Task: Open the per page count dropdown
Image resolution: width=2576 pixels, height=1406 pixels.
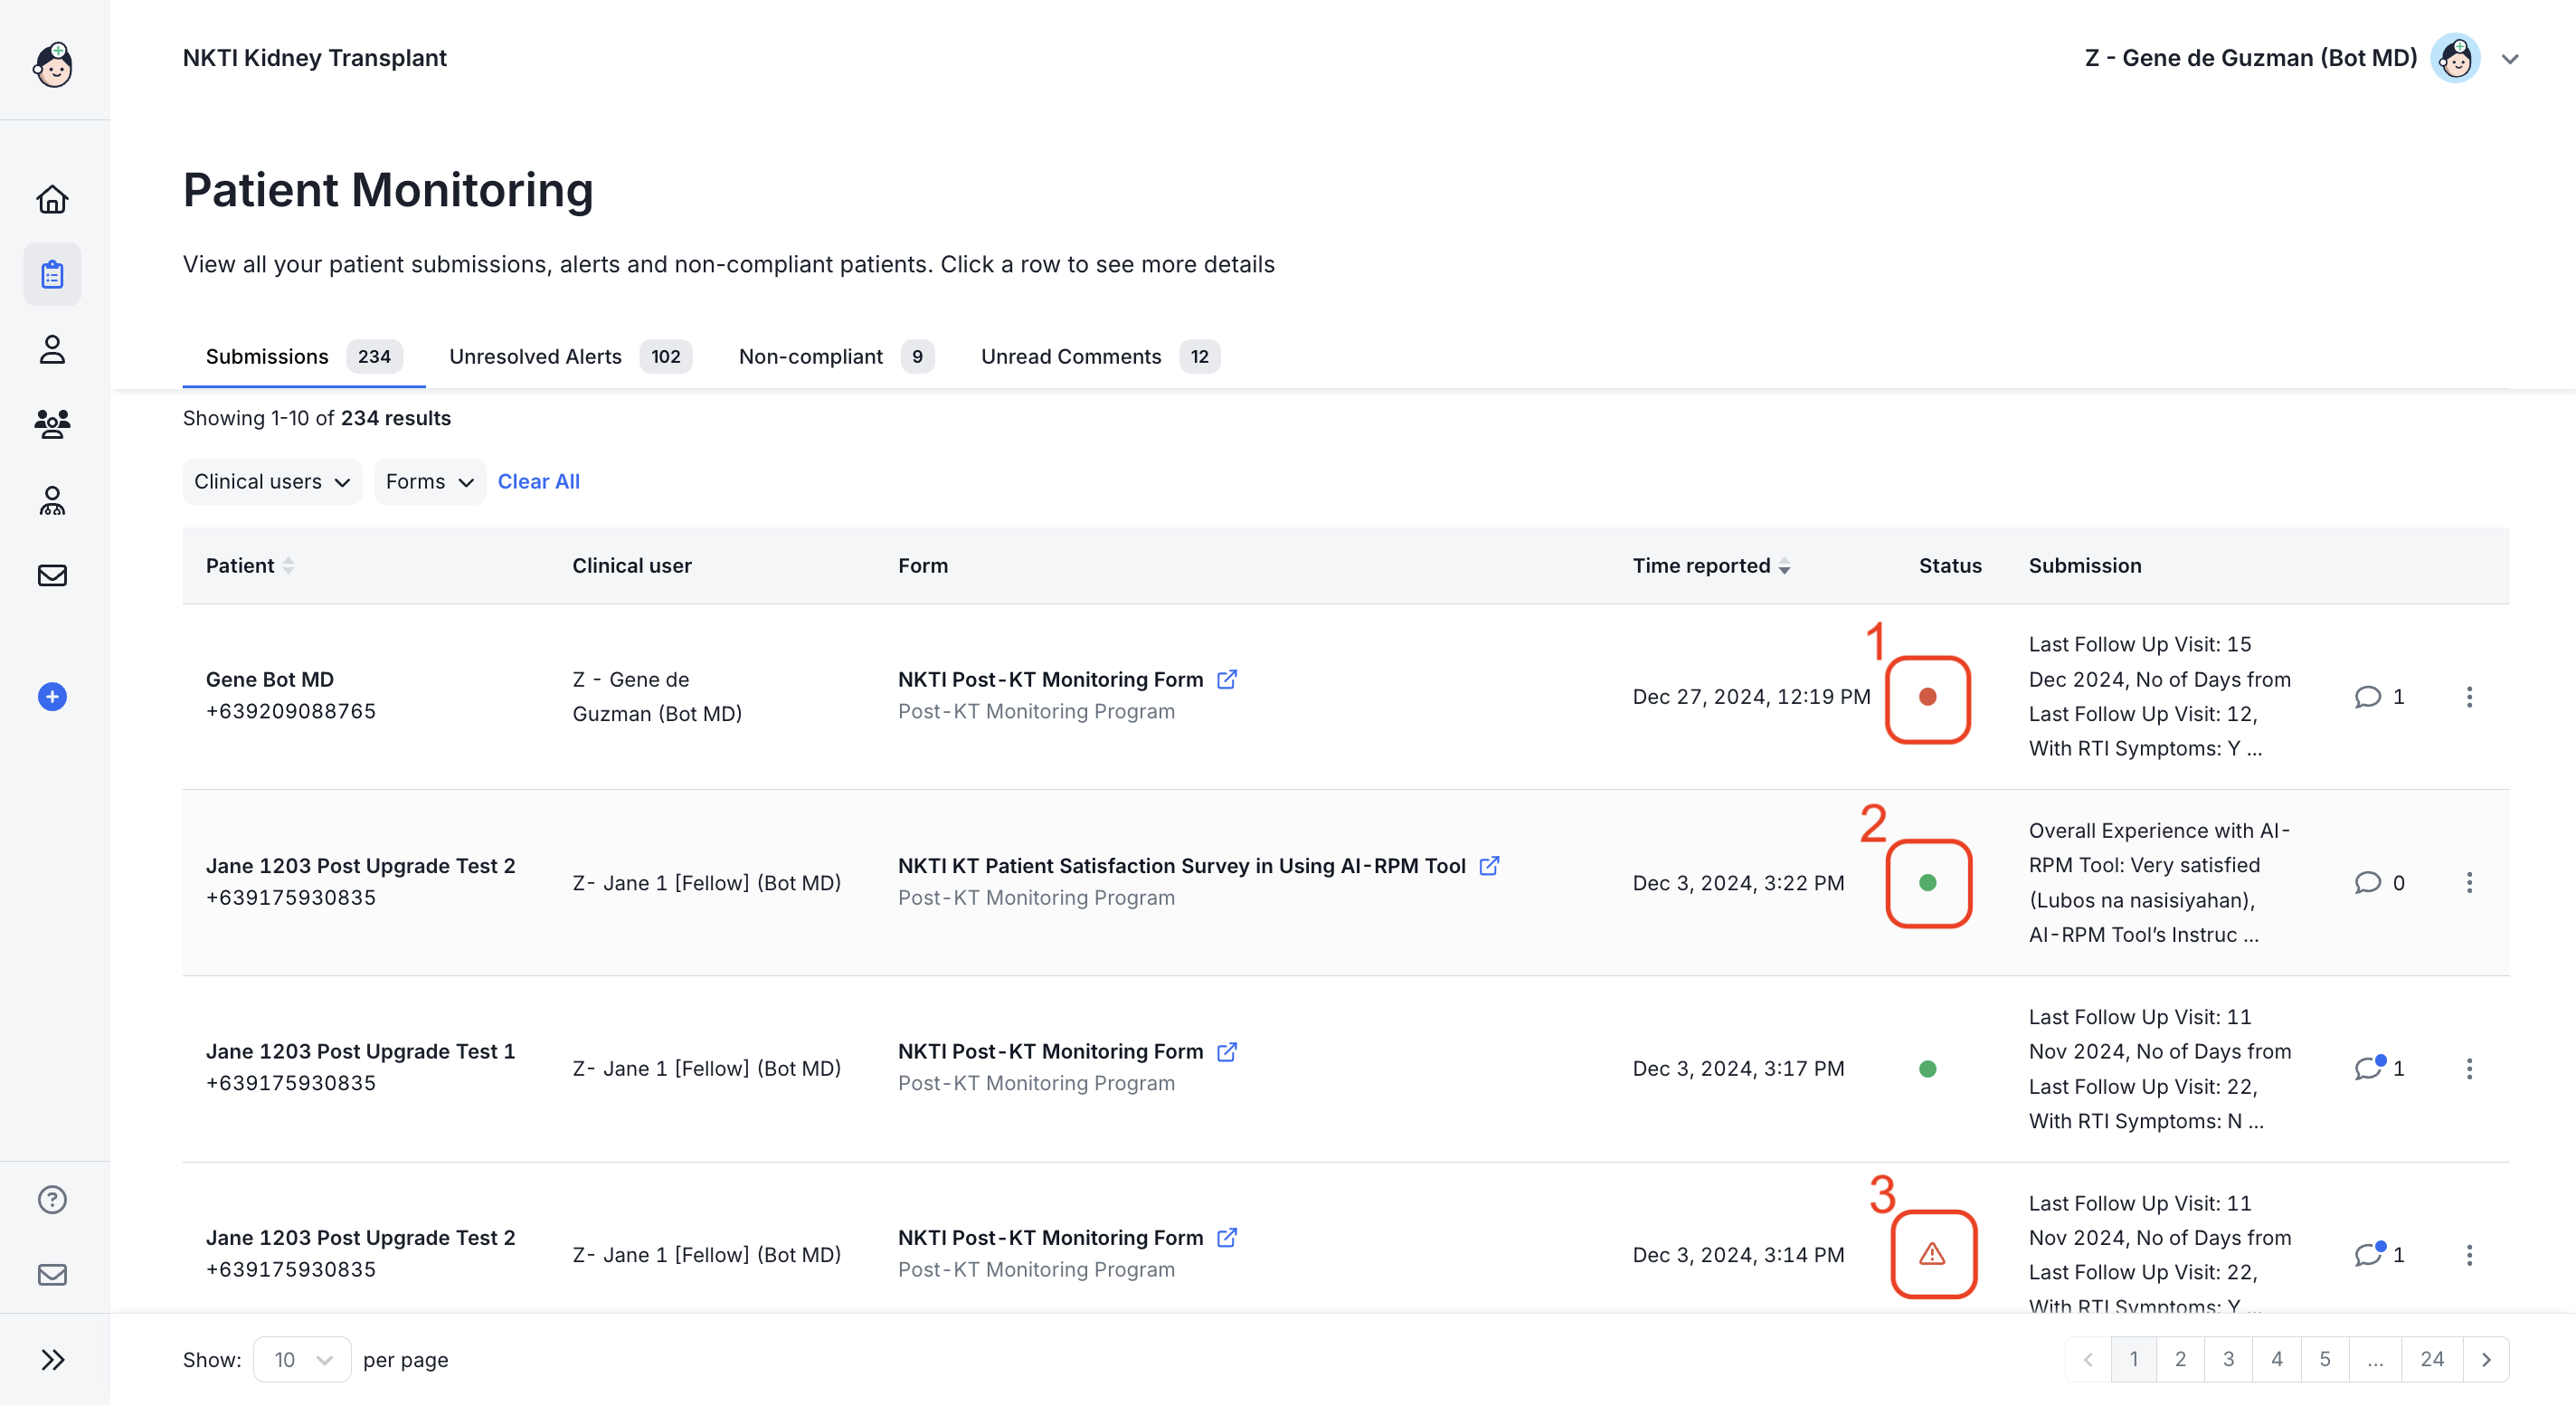Action: (x=302, y=1360)
